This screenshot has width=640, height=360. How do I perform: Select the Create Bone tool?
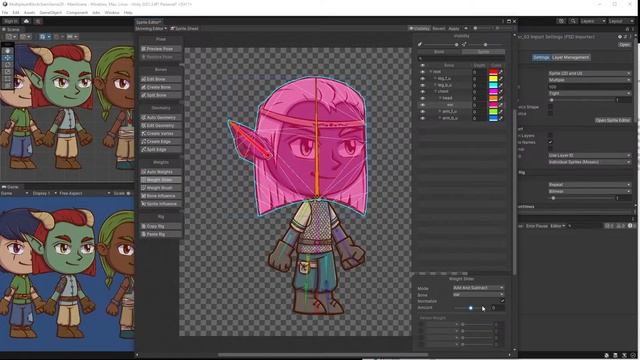pos(161,87)
